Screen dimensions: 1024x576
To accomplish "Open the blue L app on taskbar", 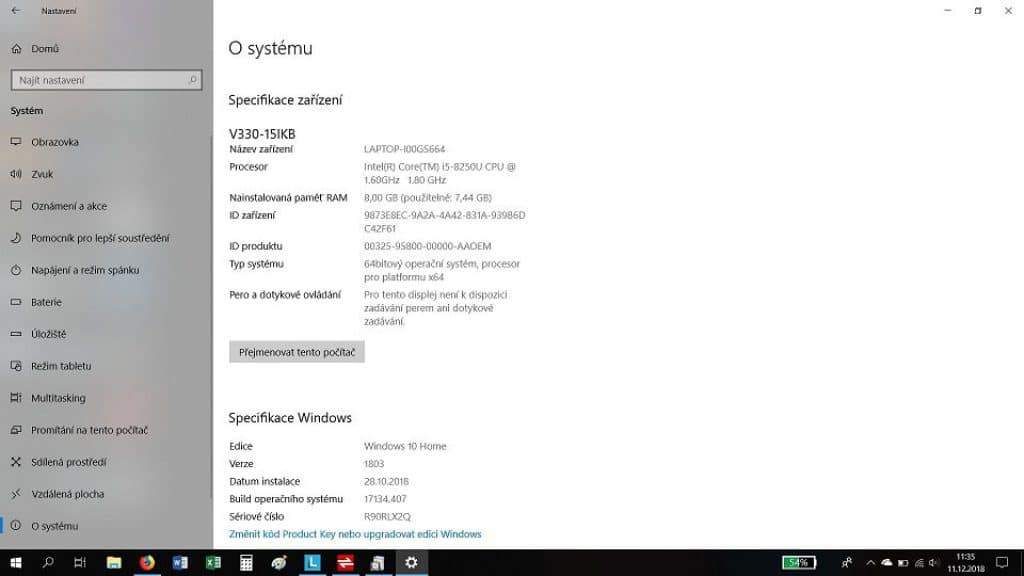I will [312, 562].
